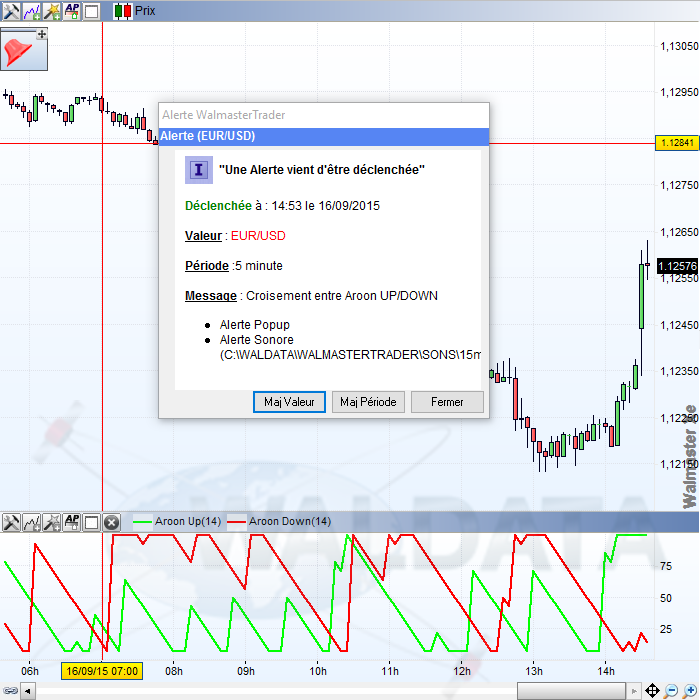Click the candlestick Prix chart type icon
Screen dimensions: 700x700
coord(123,11)
